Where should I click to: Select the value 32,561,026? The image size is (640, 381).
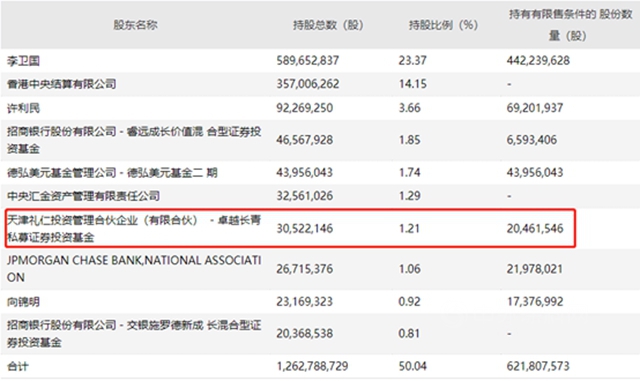[304, 196]
